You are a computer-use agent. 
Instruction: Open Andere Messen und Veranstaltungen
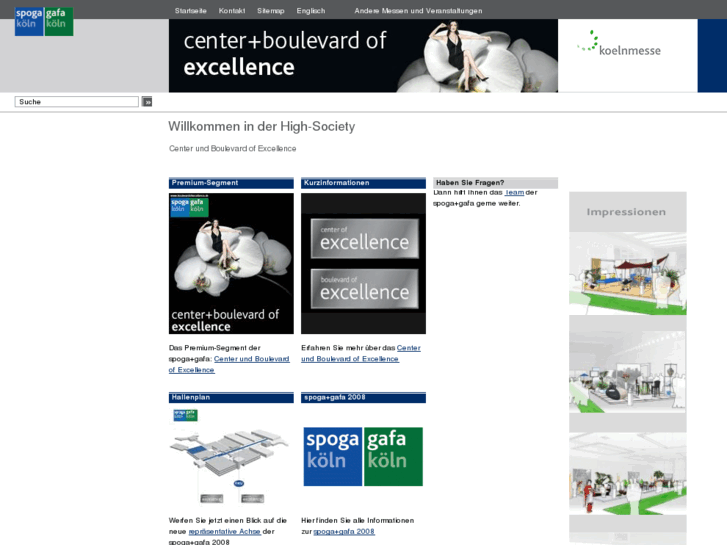(418, 11)
